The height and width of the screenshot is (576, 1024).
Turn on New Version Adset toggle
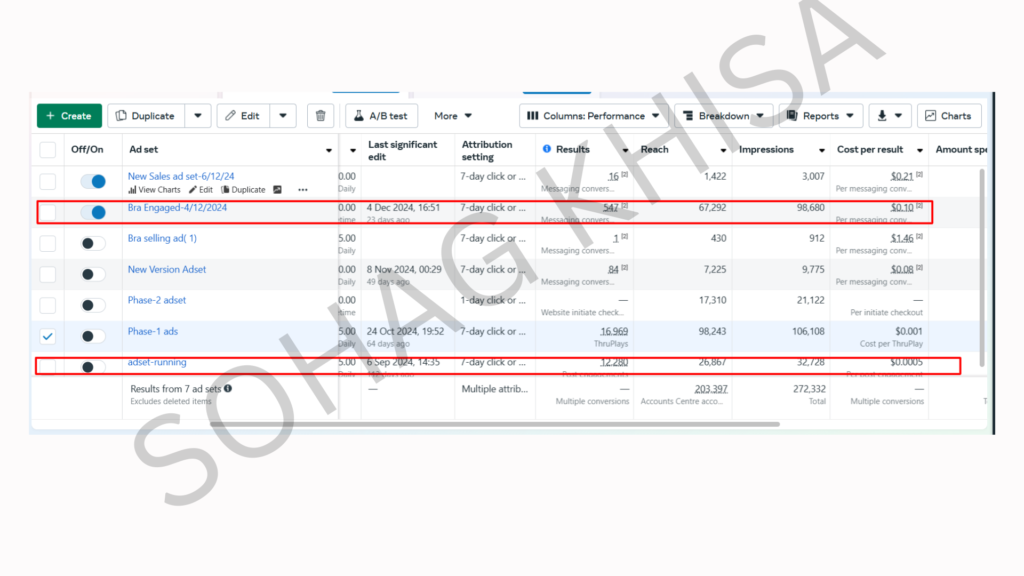(x=92, y=274)
